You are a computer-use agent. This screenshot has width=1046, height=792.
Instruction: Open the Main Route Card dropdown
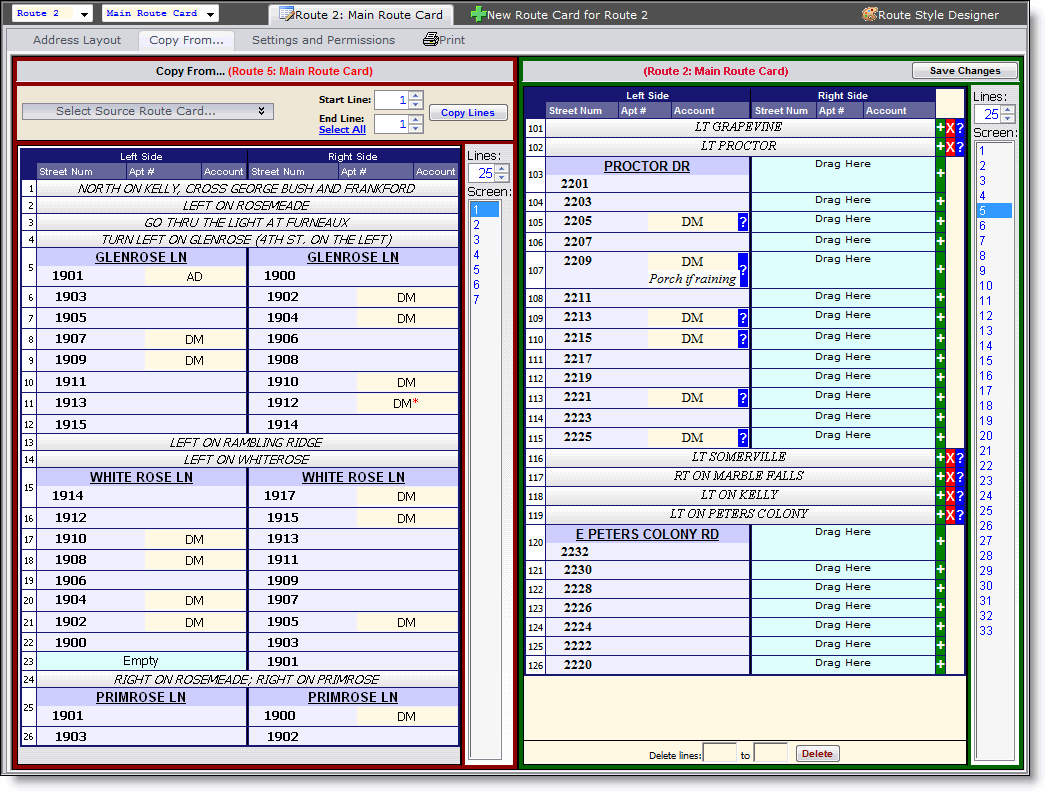click(160, 14)
